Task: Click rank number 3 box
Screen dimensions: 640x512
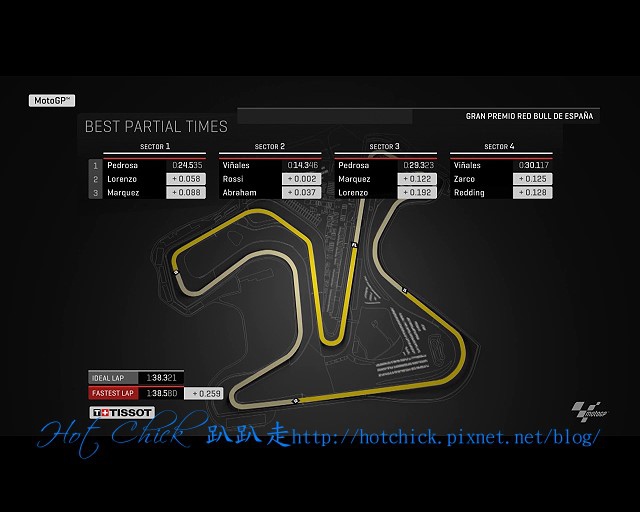Action: click(95, 193)
